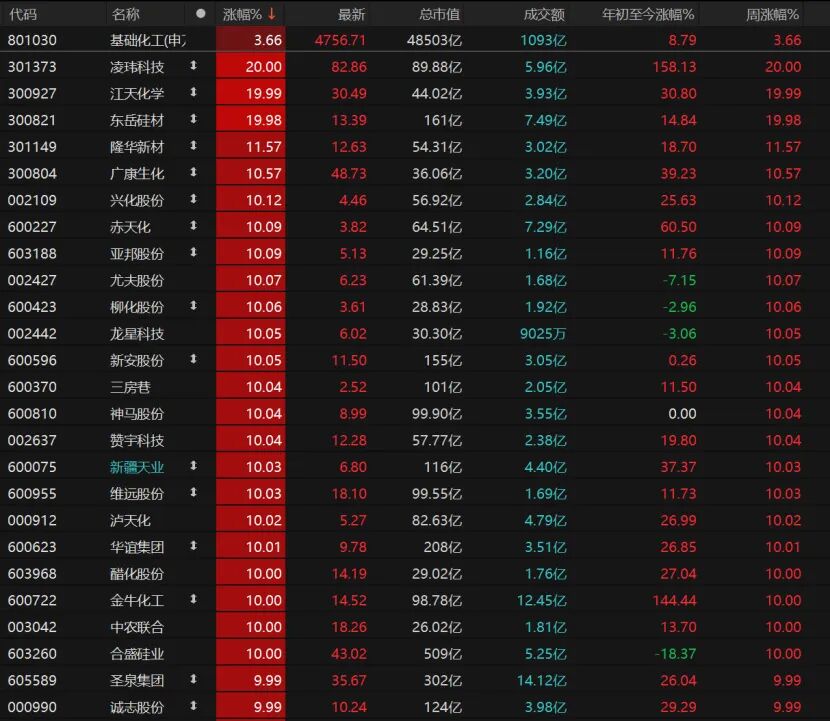Click turnover value 14.12亿
830x721 pixels.
pyautogui.click(x=542, y=680)
